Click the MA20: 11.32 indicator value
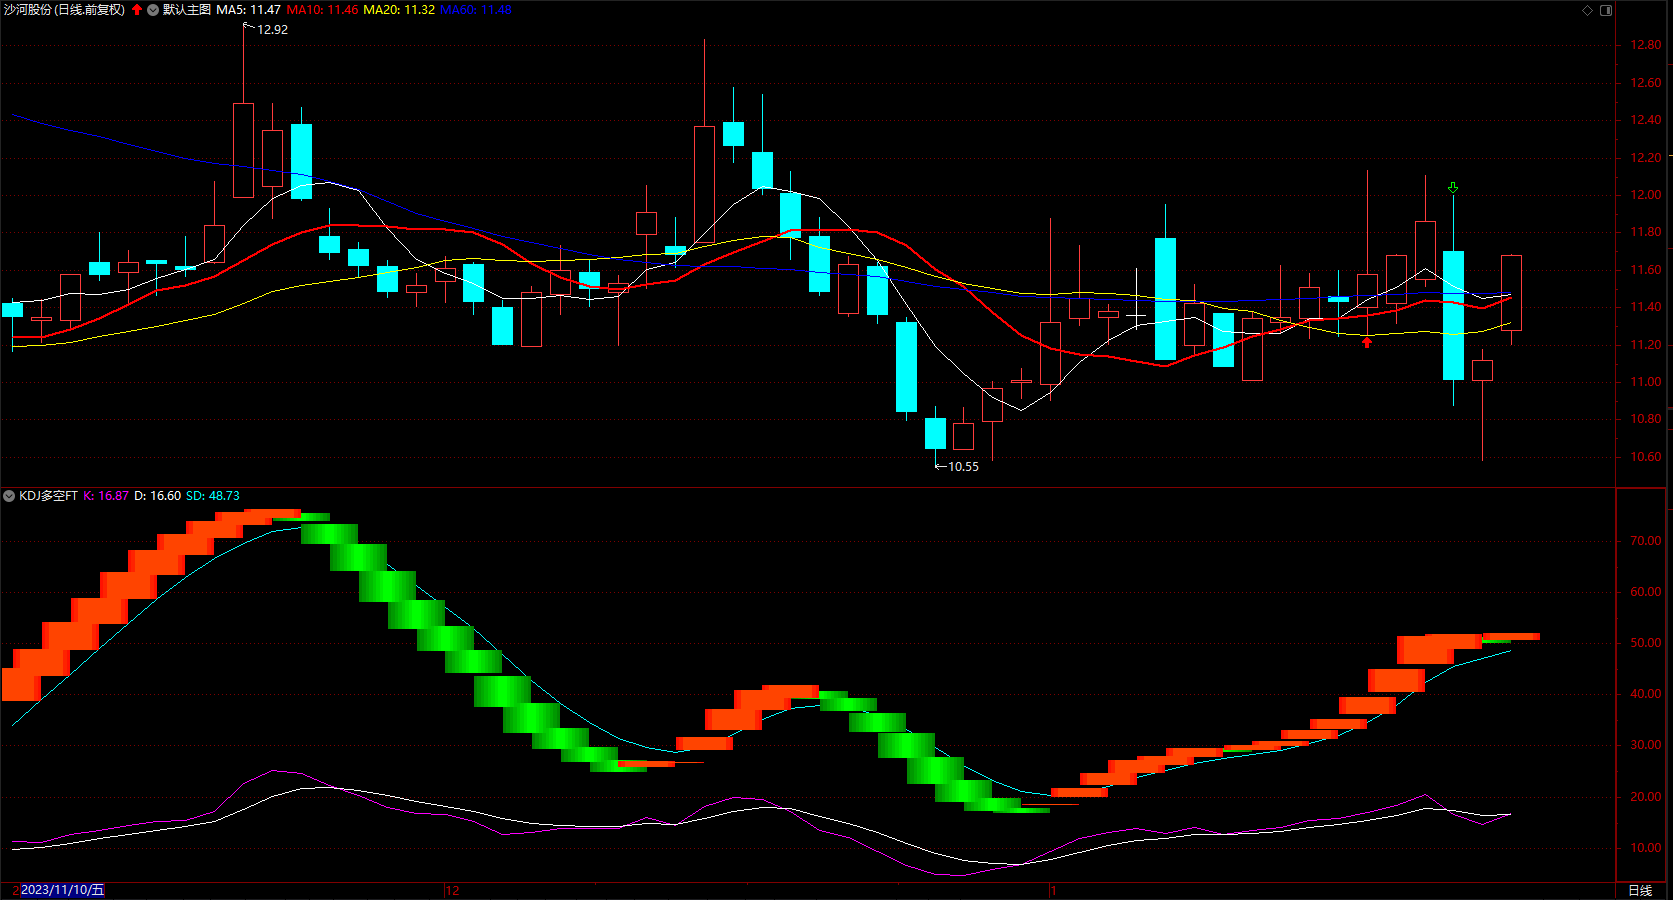 (399, 10)
